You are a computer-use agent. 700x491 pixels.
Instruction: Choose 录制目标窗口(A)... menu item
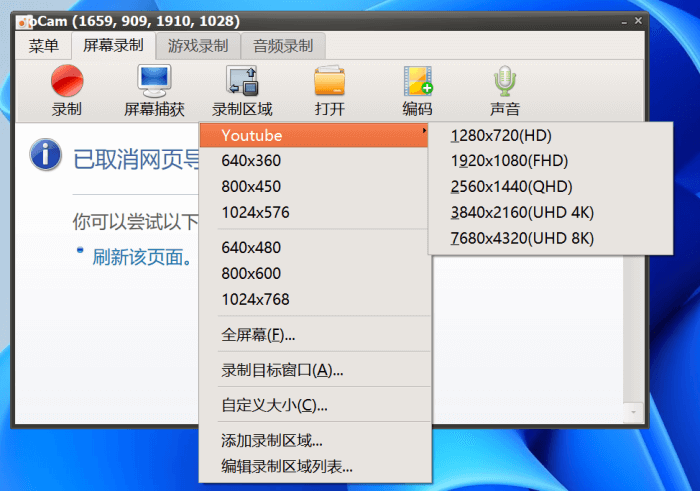click(x=314, y=370)
